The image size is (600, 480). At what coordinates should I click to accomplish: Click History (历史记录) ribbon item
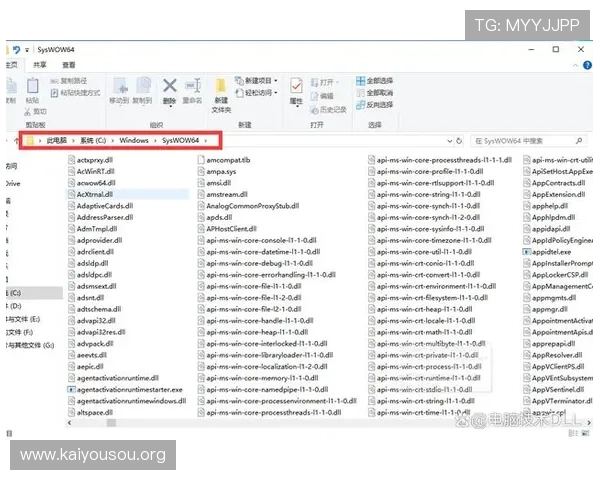click(x=328, y=110)
